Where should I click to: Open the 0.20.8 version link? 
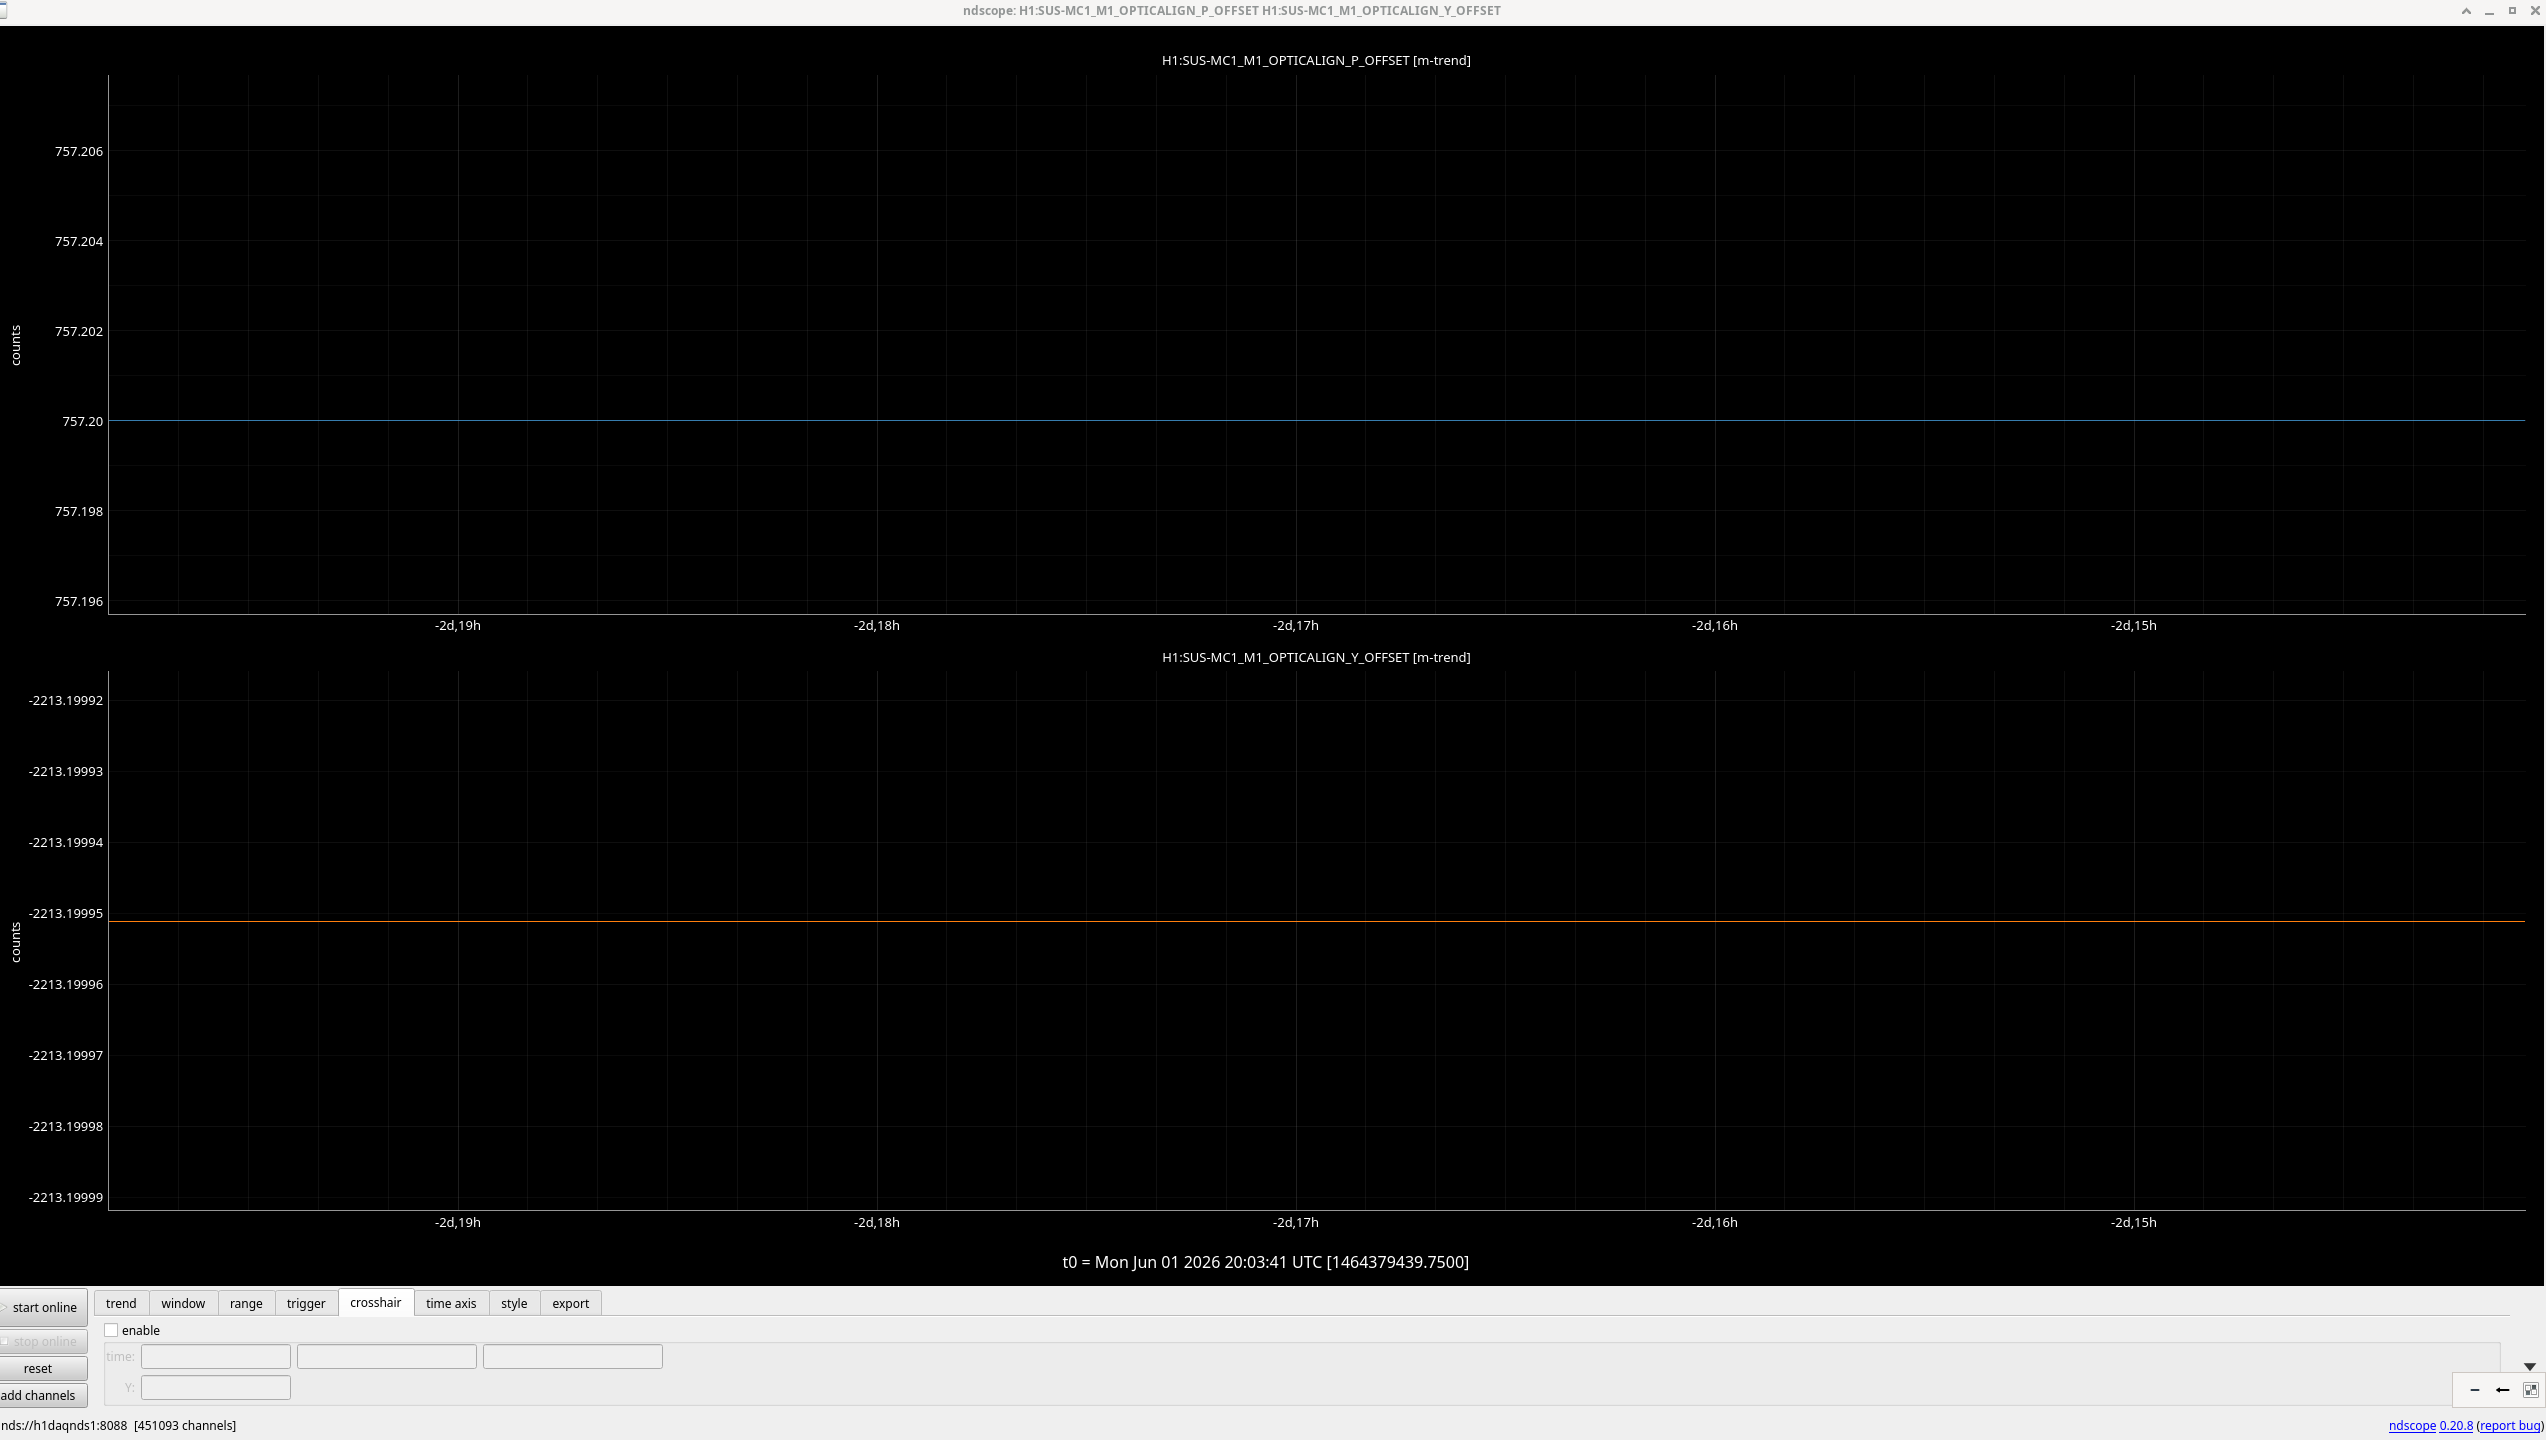(2456, 1426)
